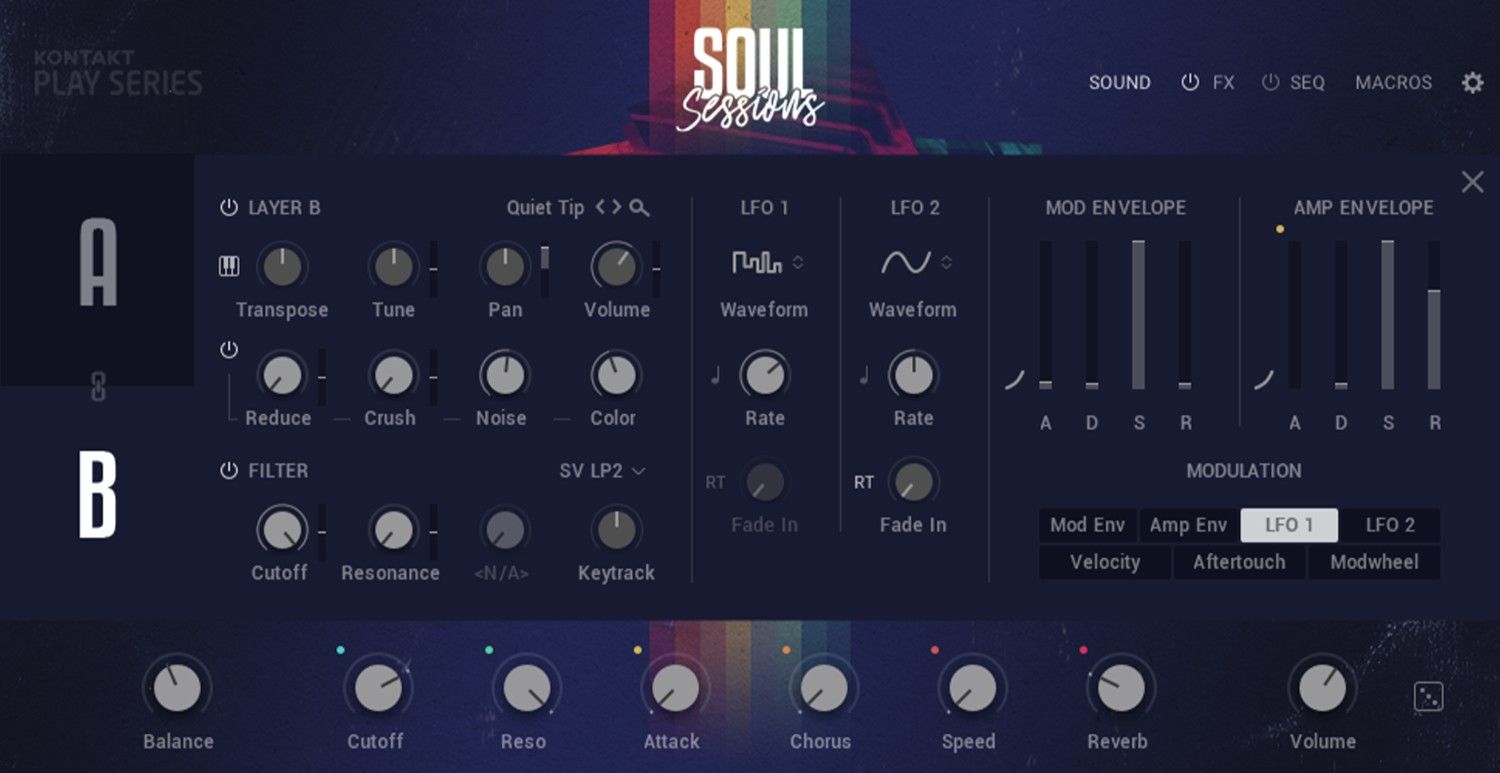Enable the FX power toggle
The height and width of the screenshot is (773, 1500).
coord(1190,82)
